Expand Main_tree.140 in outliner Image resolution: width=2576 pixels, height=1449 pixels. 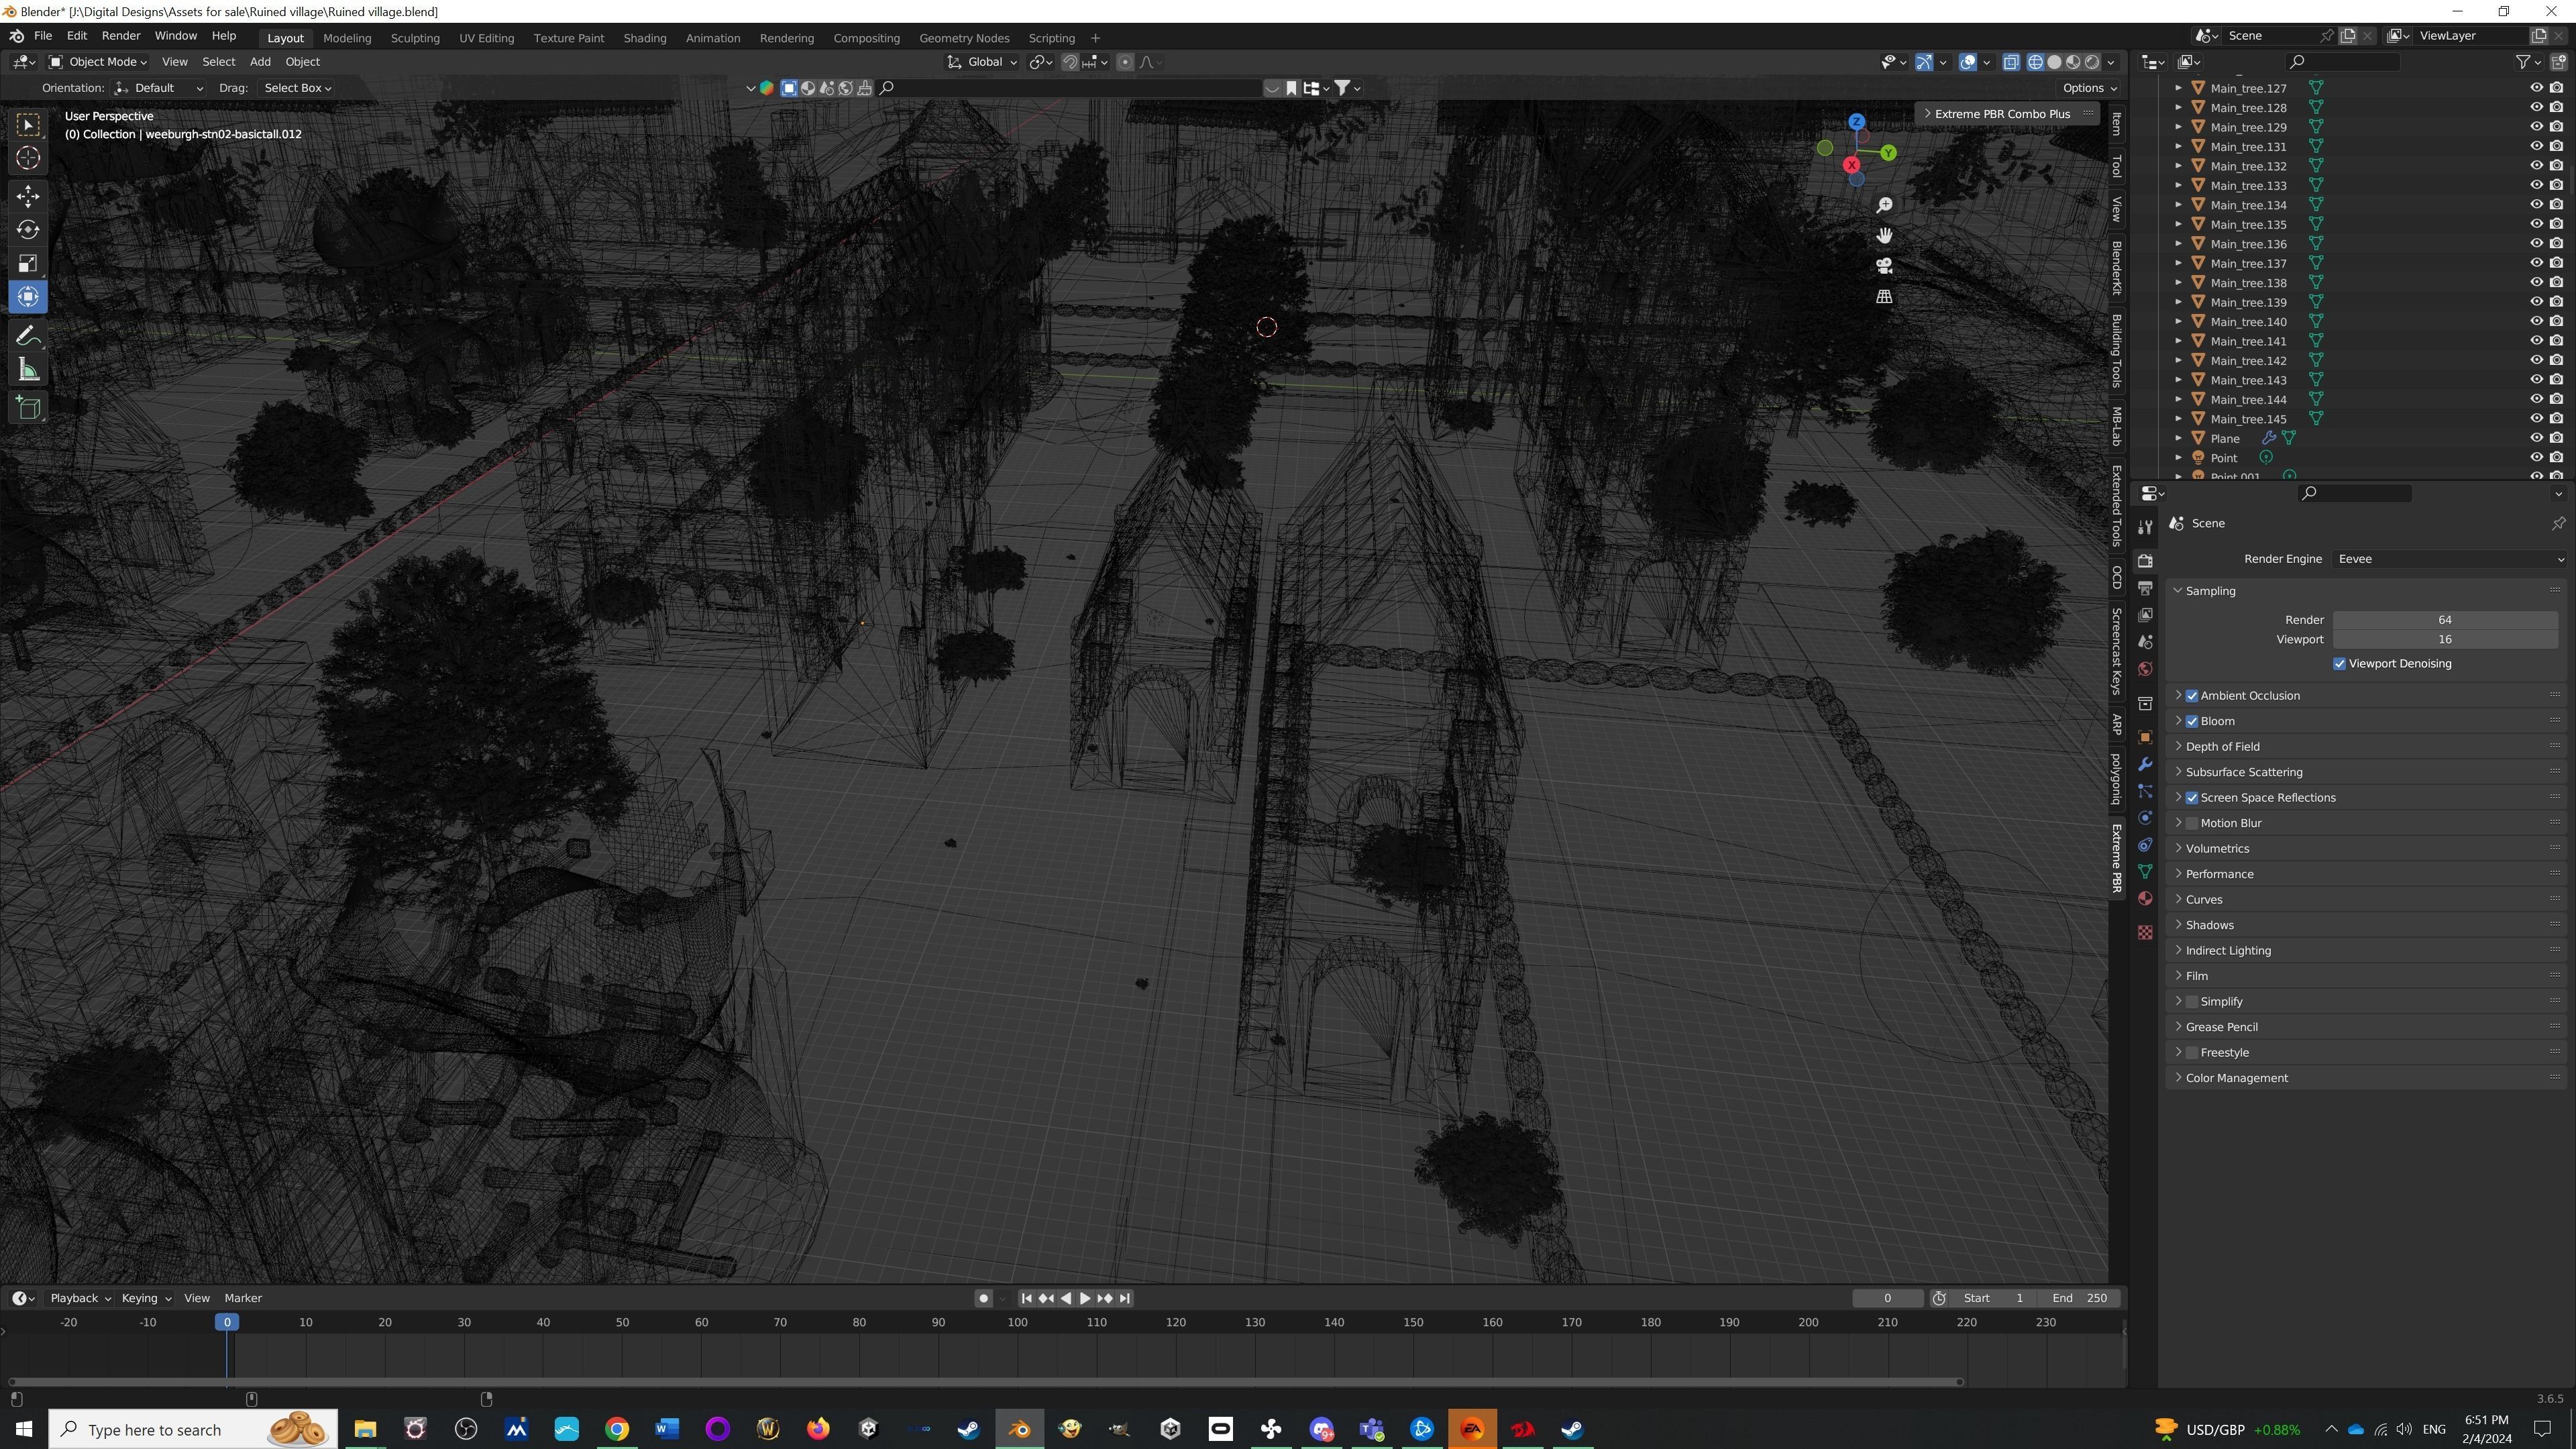(x=2178, y=322)
